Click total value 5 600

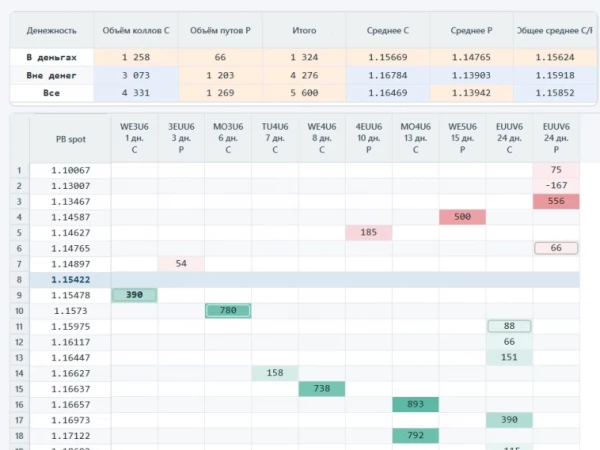pos(304,93)
